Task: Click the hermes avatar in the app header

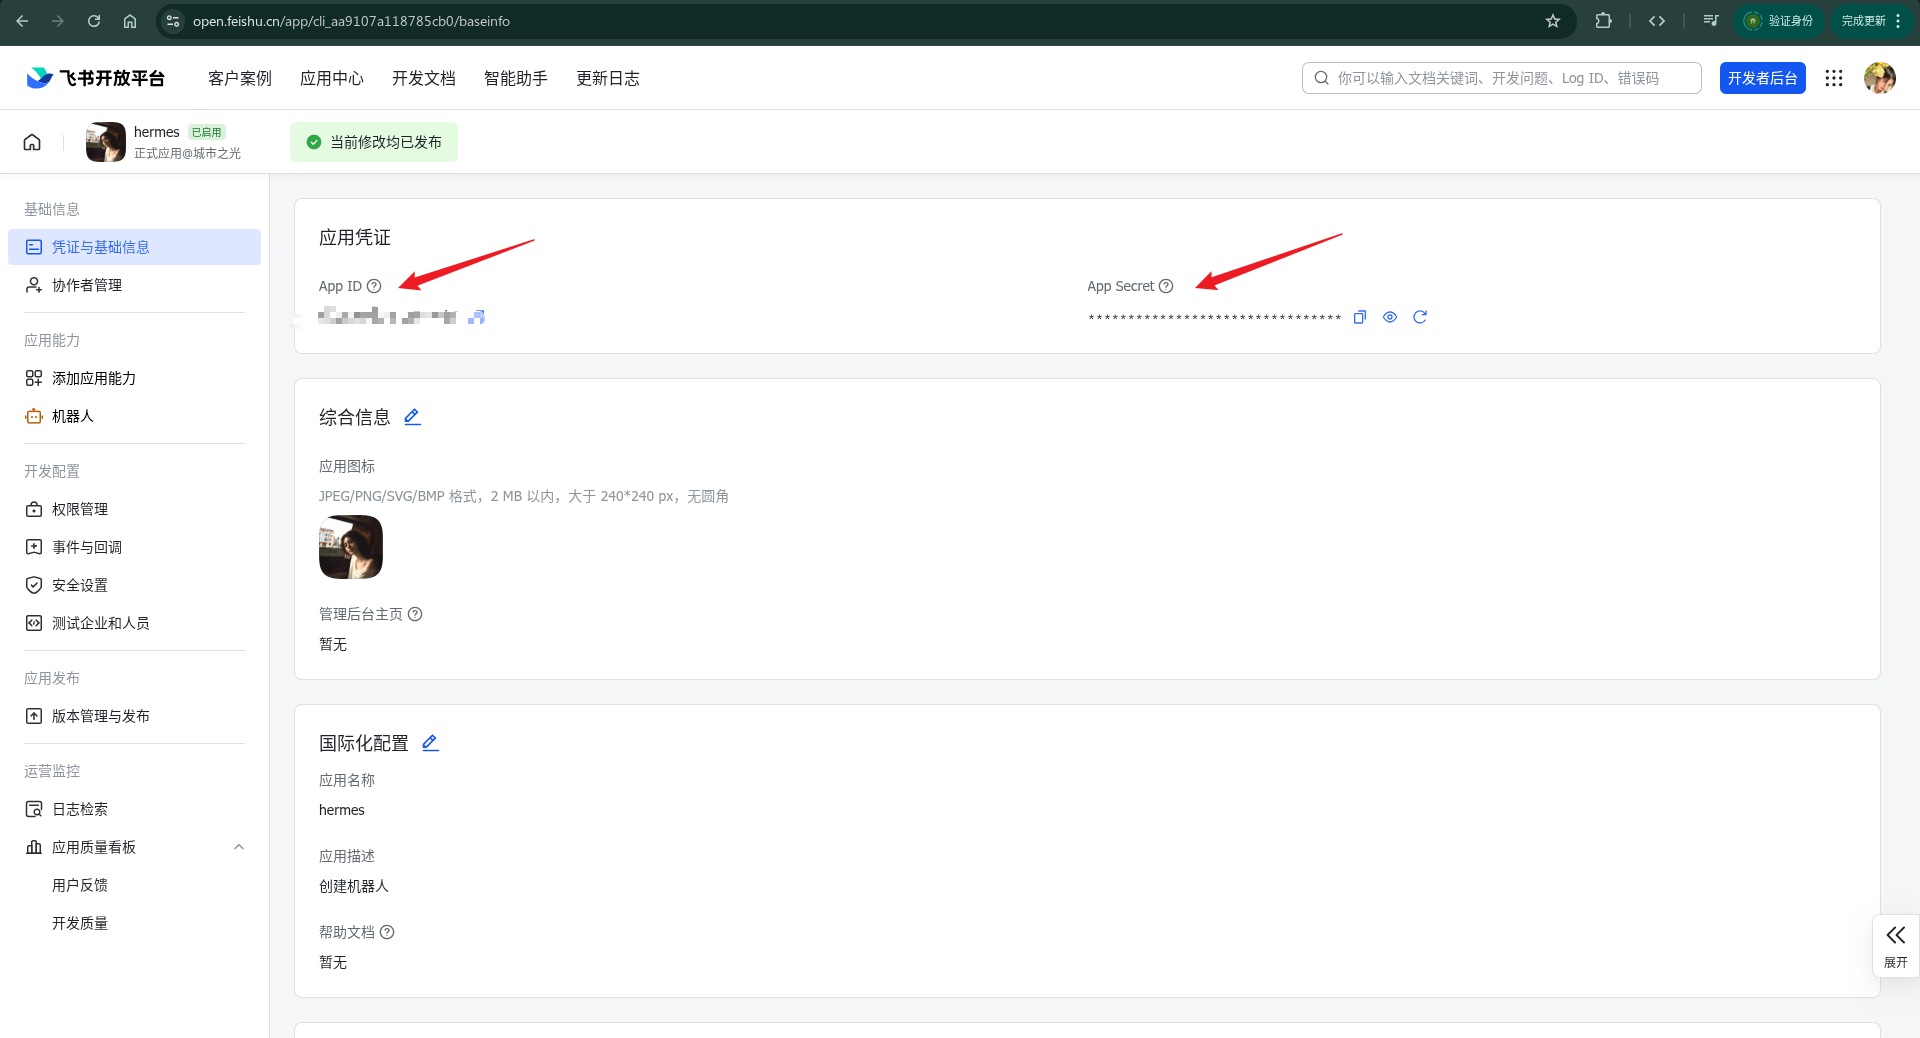Action: click(106, 142)
